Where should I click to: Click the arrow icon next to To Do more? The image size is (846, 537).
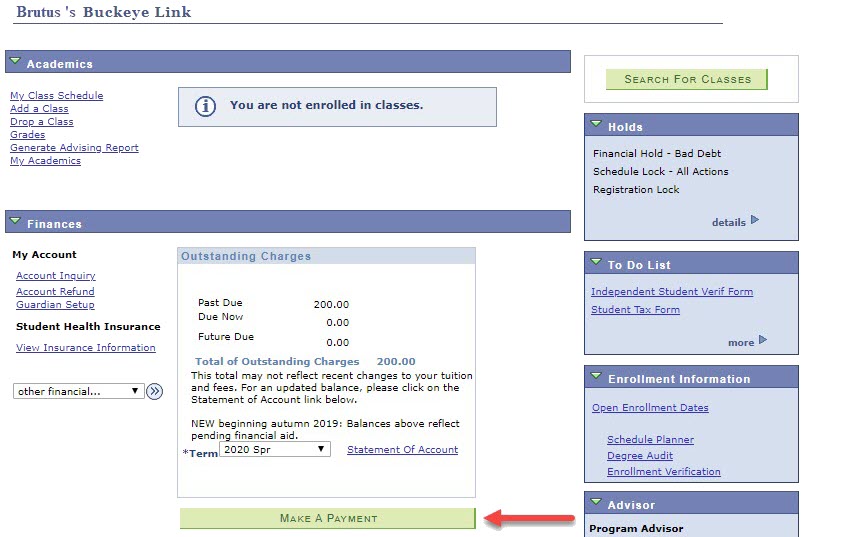point(762,340)
